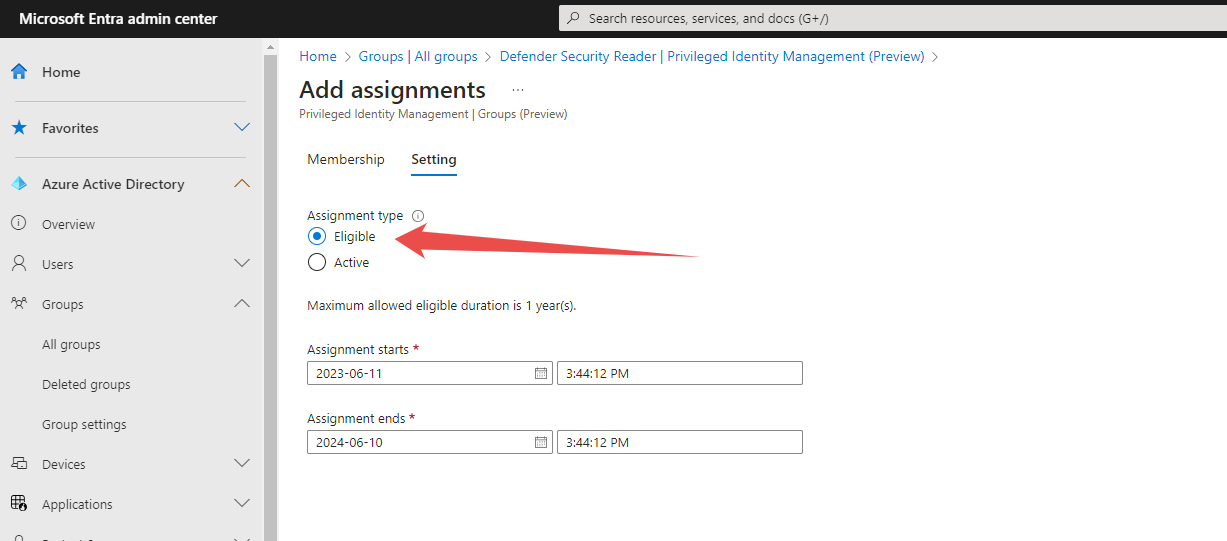Click the Applications grid icon
Viewport: 1227px width, 541px height.
[x=18, y=504]
